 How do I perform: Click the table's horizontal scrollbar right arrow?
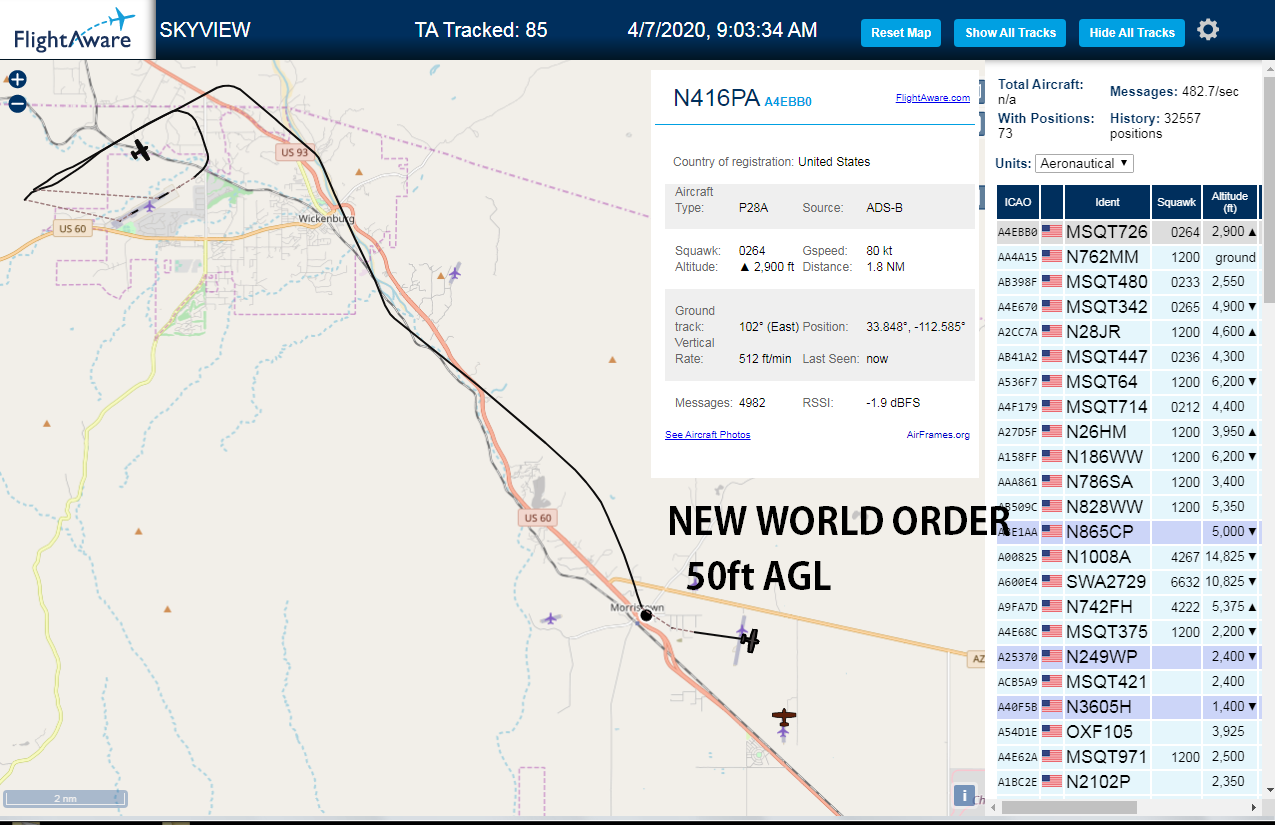1254,807
